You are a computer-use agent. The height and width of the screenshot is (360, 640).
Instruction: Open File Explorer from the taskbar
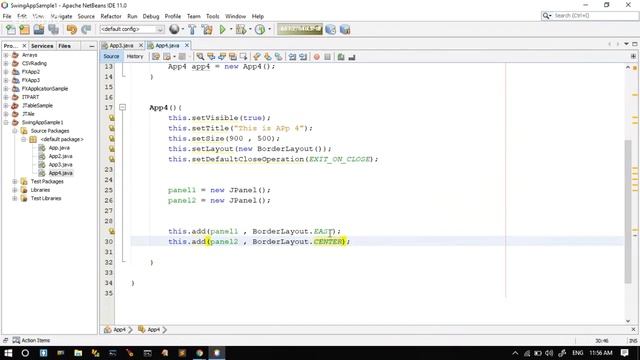pos(78,353)
